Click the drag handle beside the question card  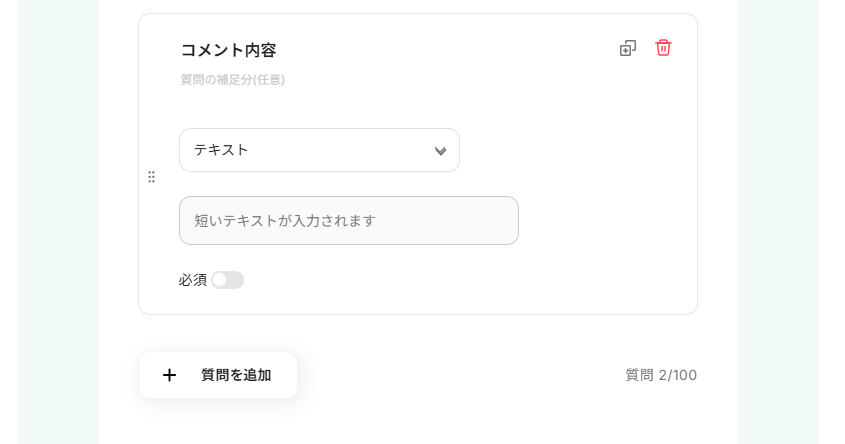coord(151,177)
